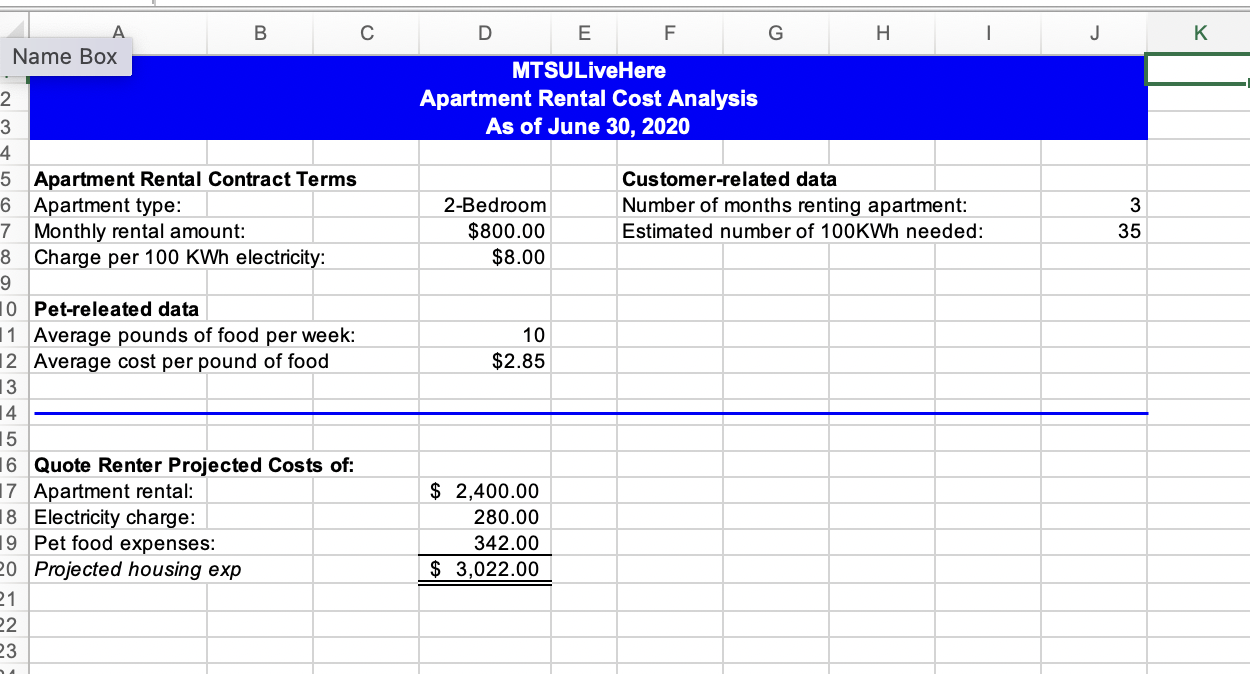Select the $3,022.00 total cell
The height and width of the screenshot is (674, 1250).
[484, 569]
